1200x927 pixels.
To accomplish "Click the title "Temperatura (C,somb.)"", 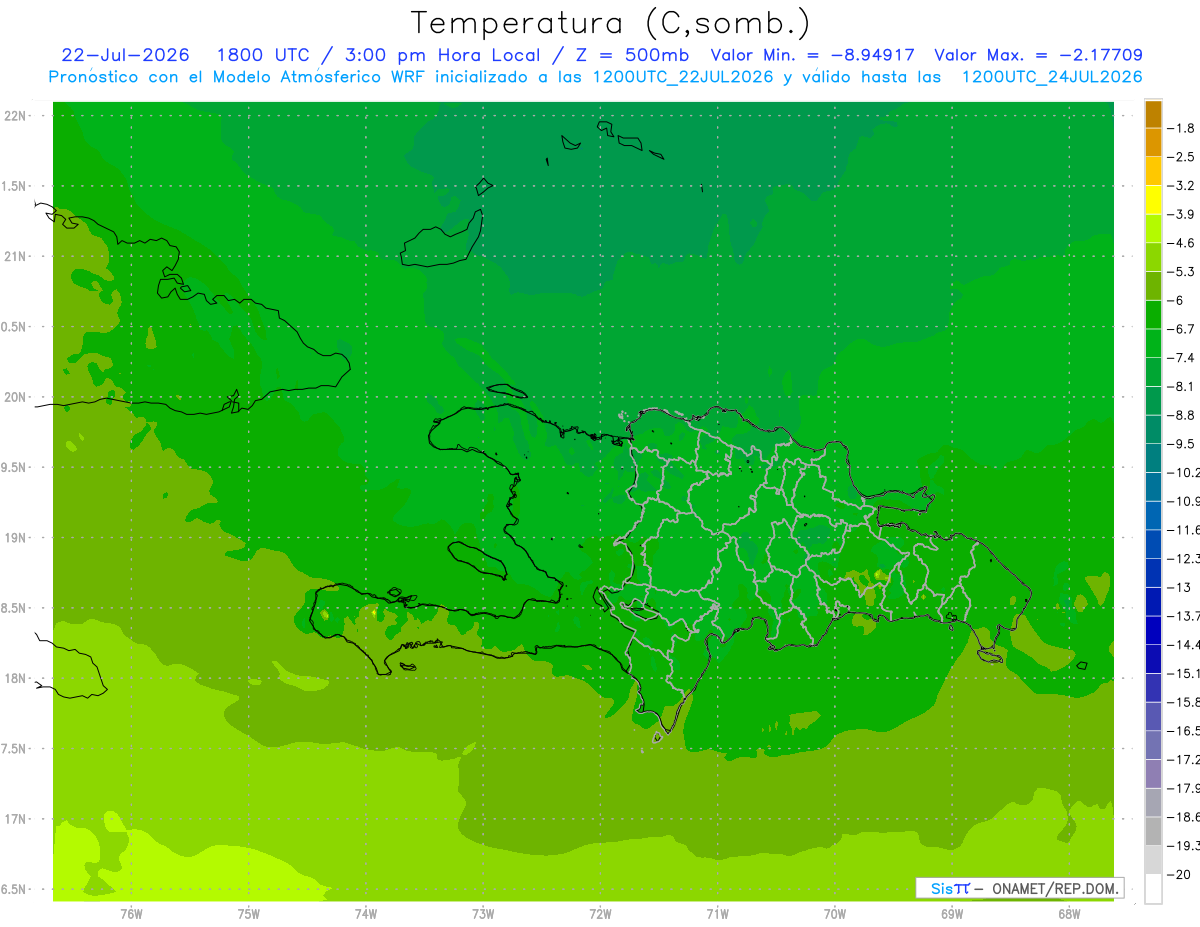I will (611, 23).
